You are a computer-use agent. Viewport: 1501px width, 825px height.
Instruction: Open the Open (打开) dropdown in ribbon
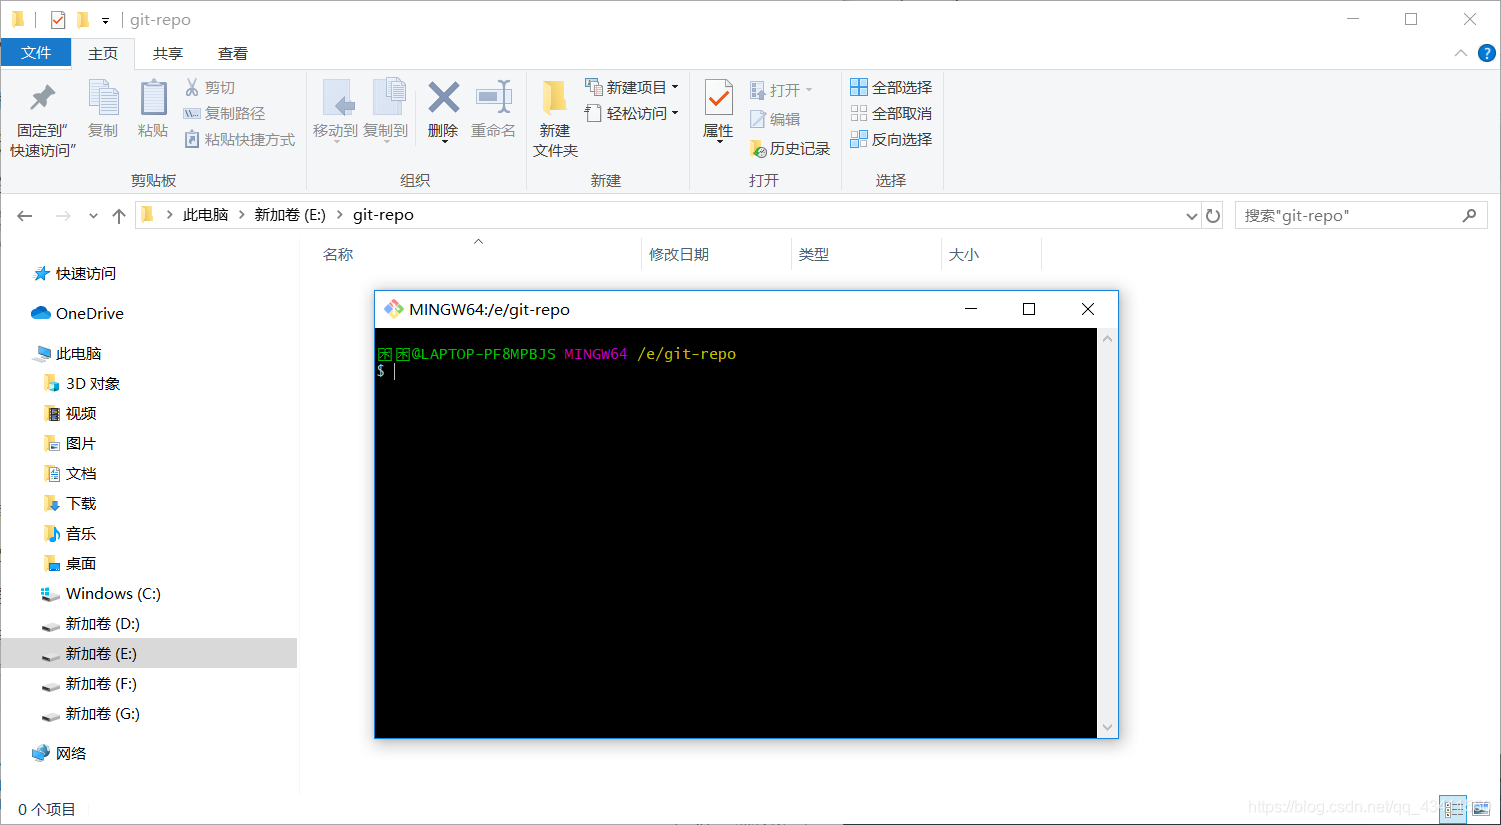pos(781,91)
